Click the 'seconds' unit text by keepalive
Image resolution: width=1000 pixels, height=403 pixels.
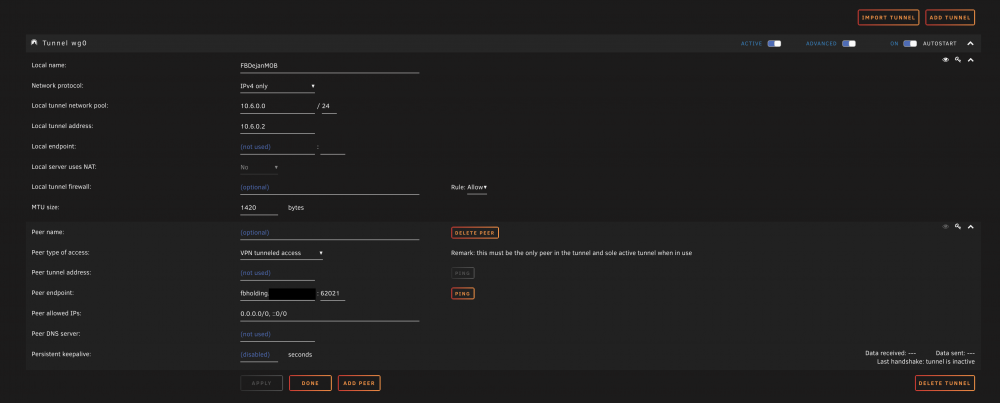click(300, 355)
